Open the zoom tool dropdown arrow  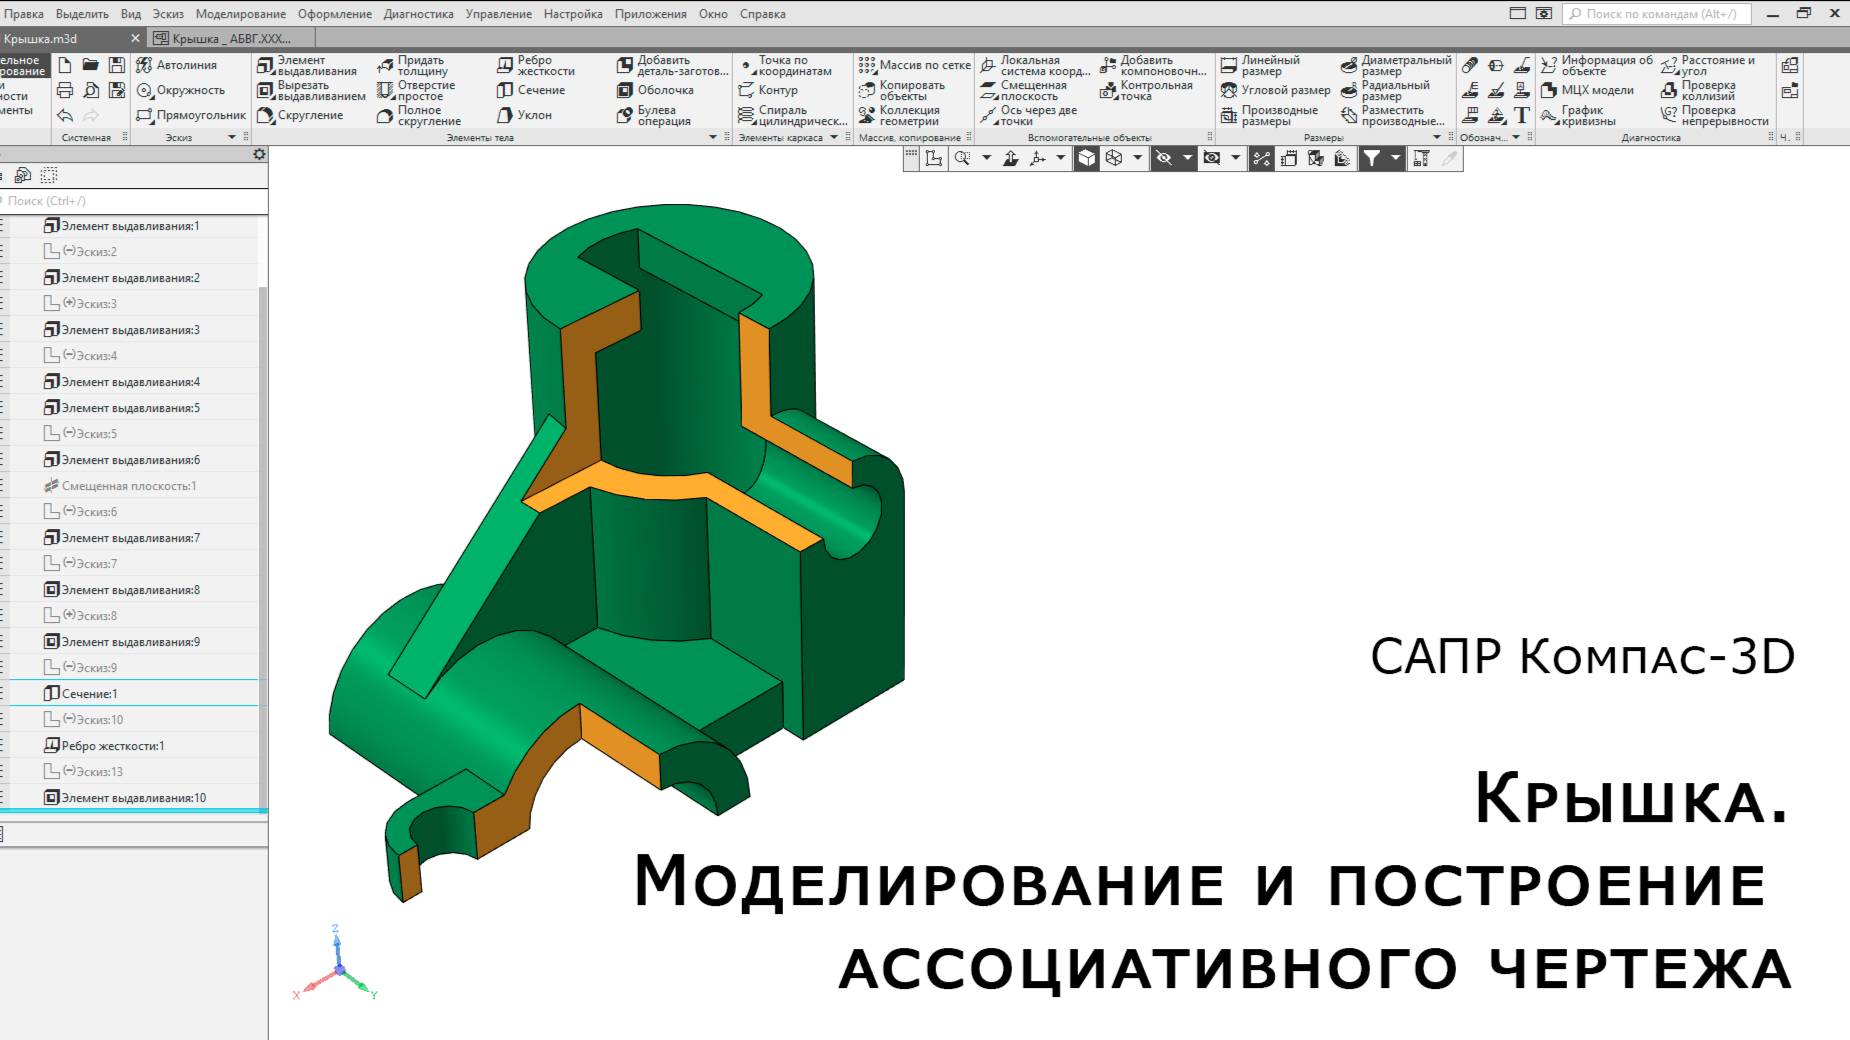[986, 157]
